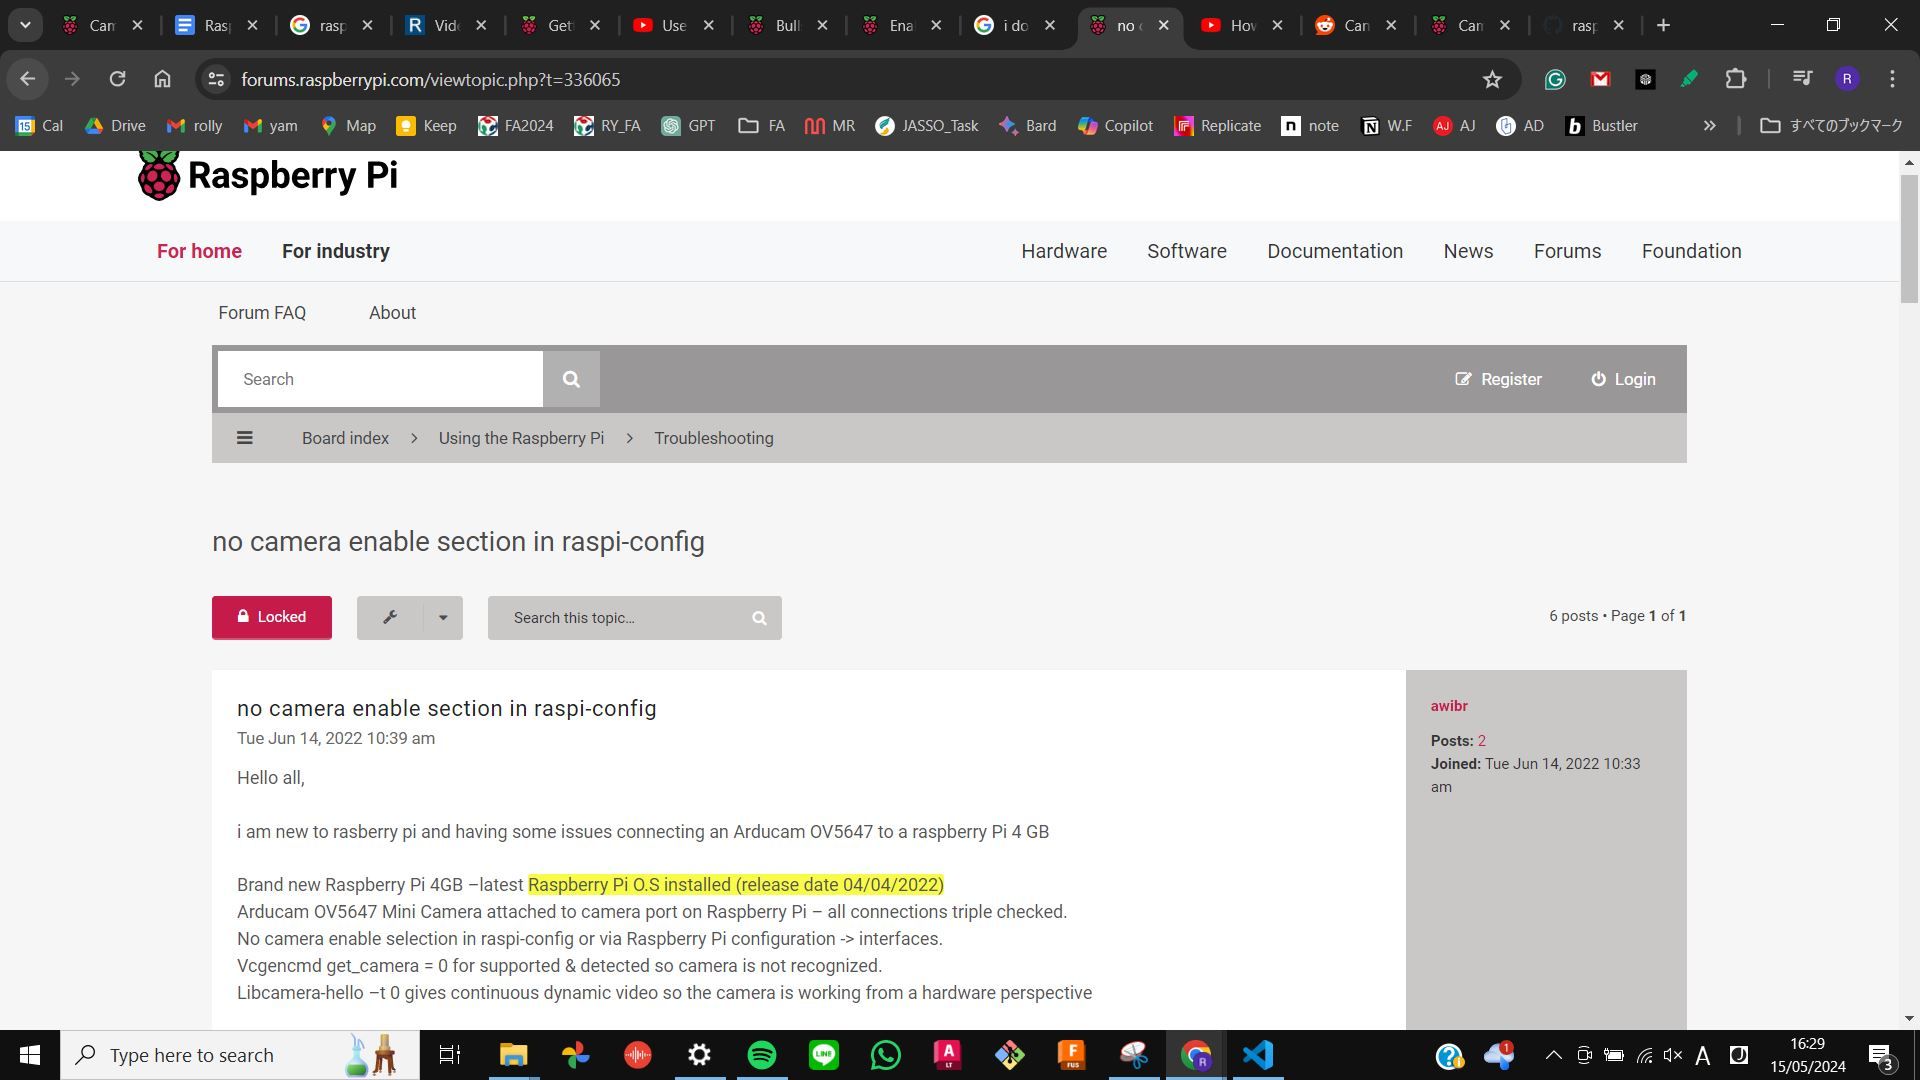Open the Copilot bookmark
The height and width of the screenshot is (1080, 1920).
(x=1116, y=126)
